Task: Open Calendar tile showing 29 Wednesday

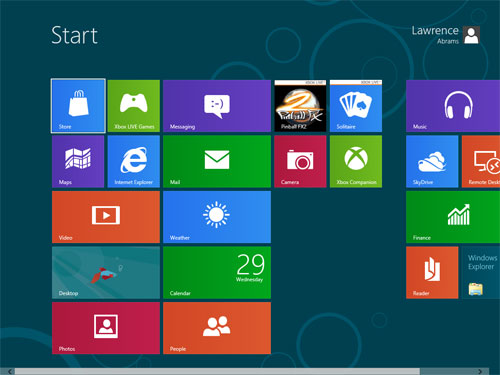Action: click(217, 273)
